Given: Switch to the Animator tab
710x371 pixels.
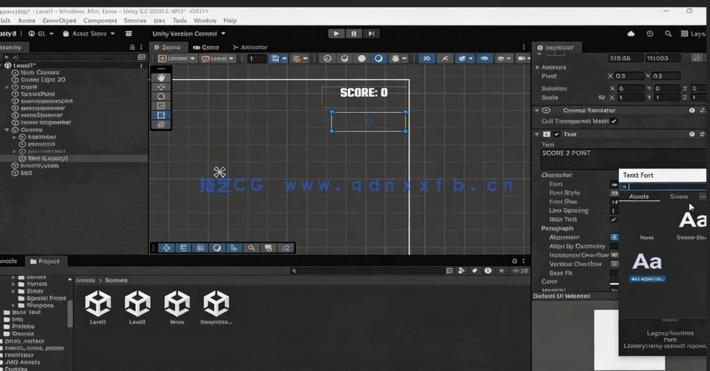Looking at the screenshot, I should 250,47.
